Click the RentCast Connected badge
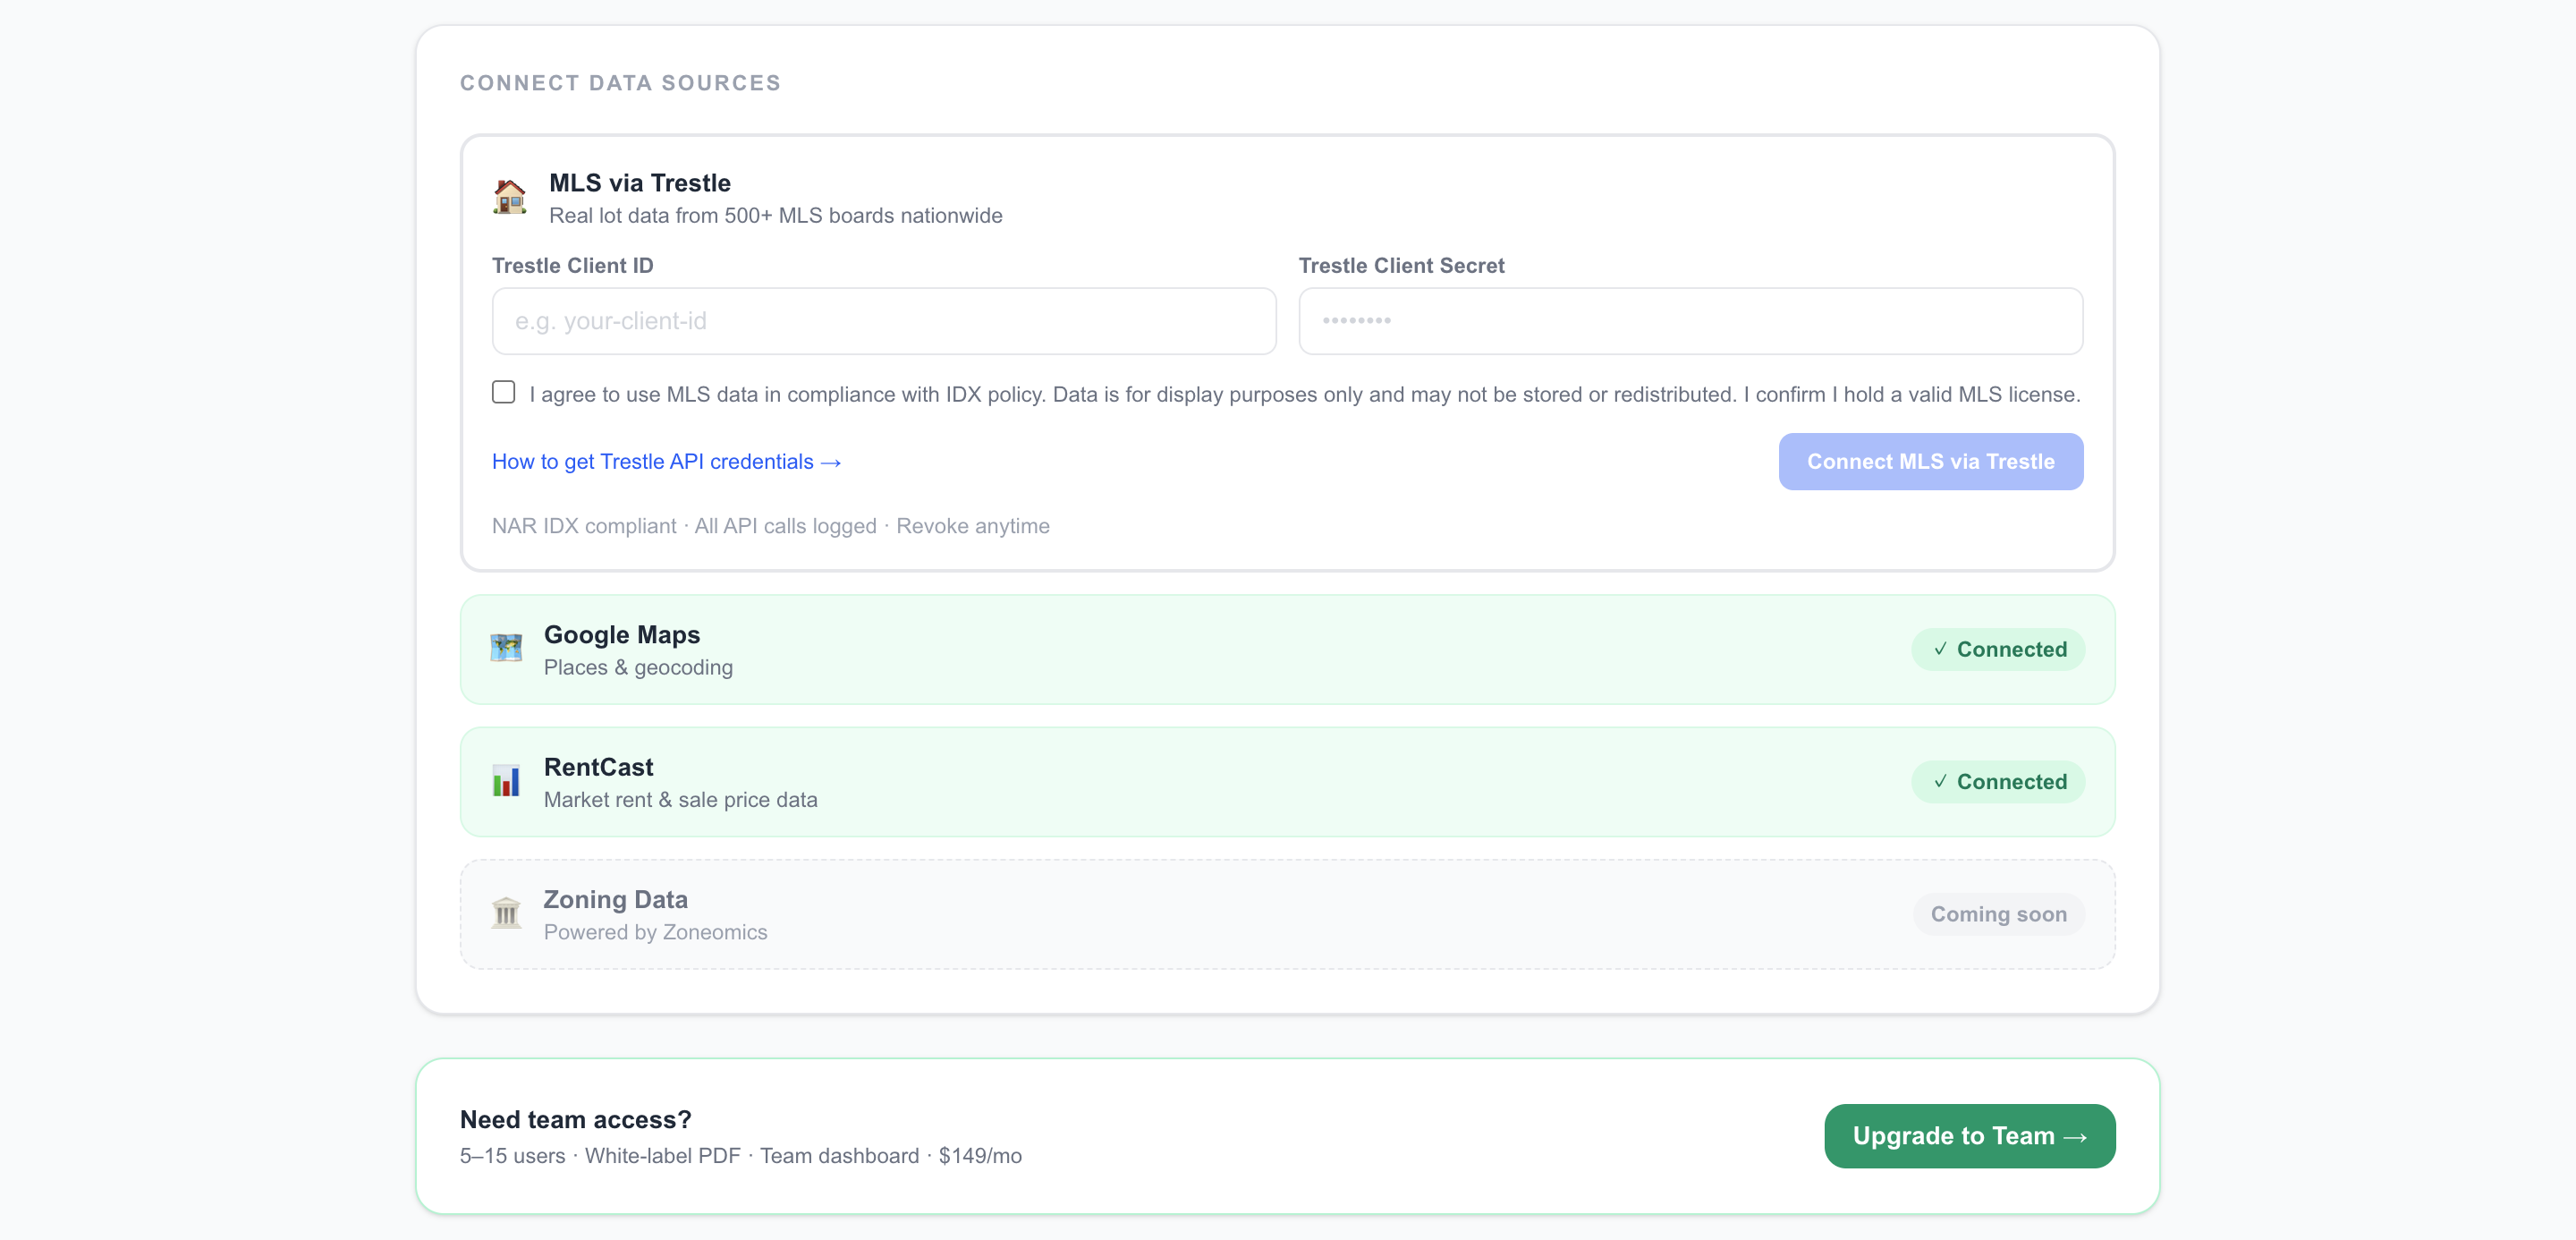Viewport: 2576px width, 1240px height. pyautogui.click(x=1999, y=782)
